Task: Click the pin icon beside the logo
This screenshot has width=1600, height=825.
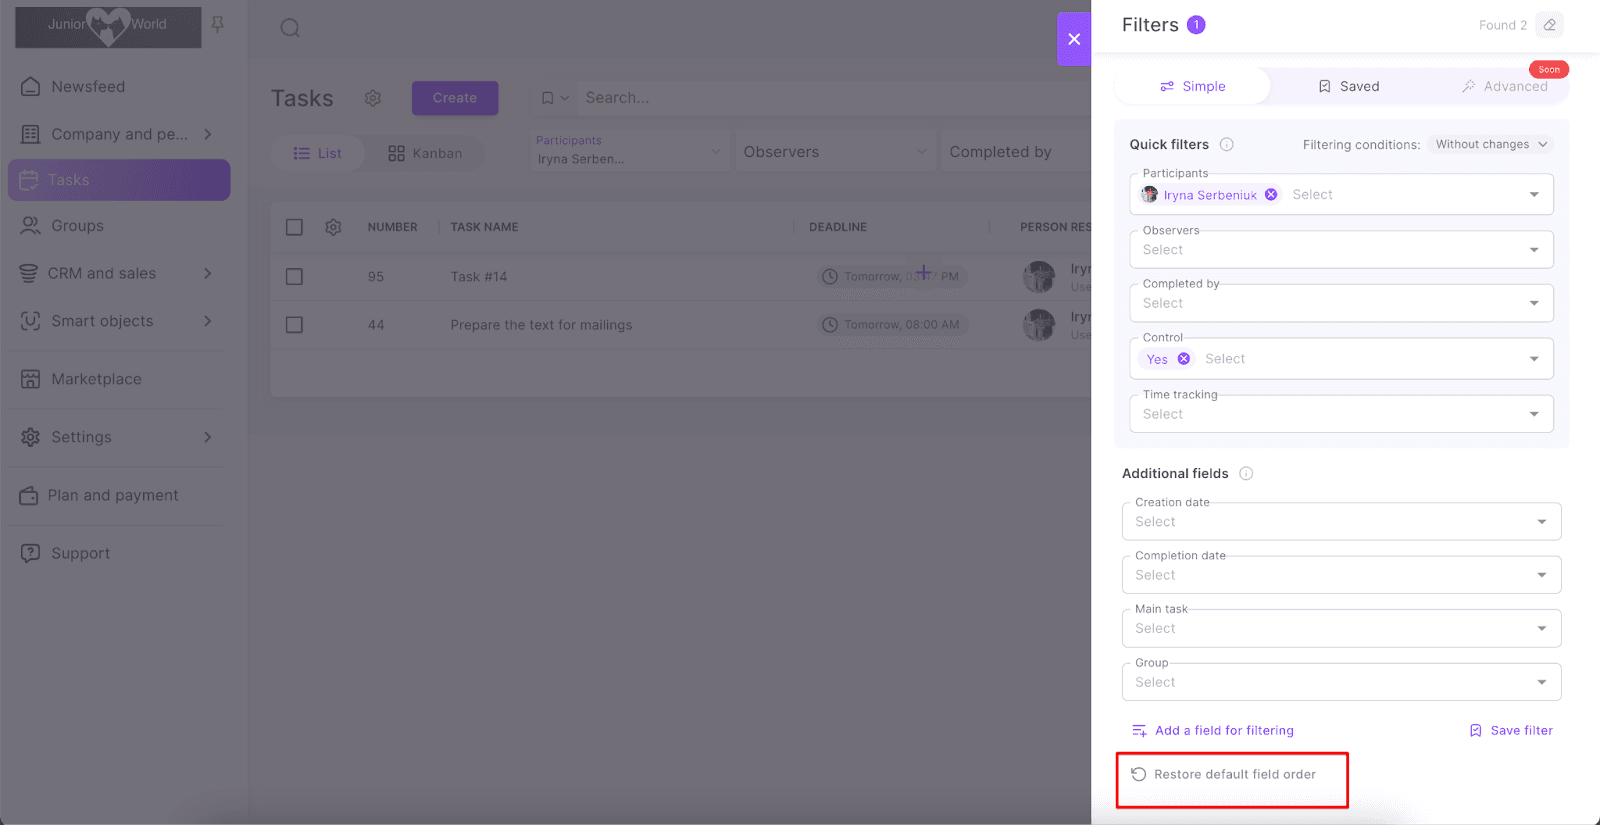Action: pos(217,25)
